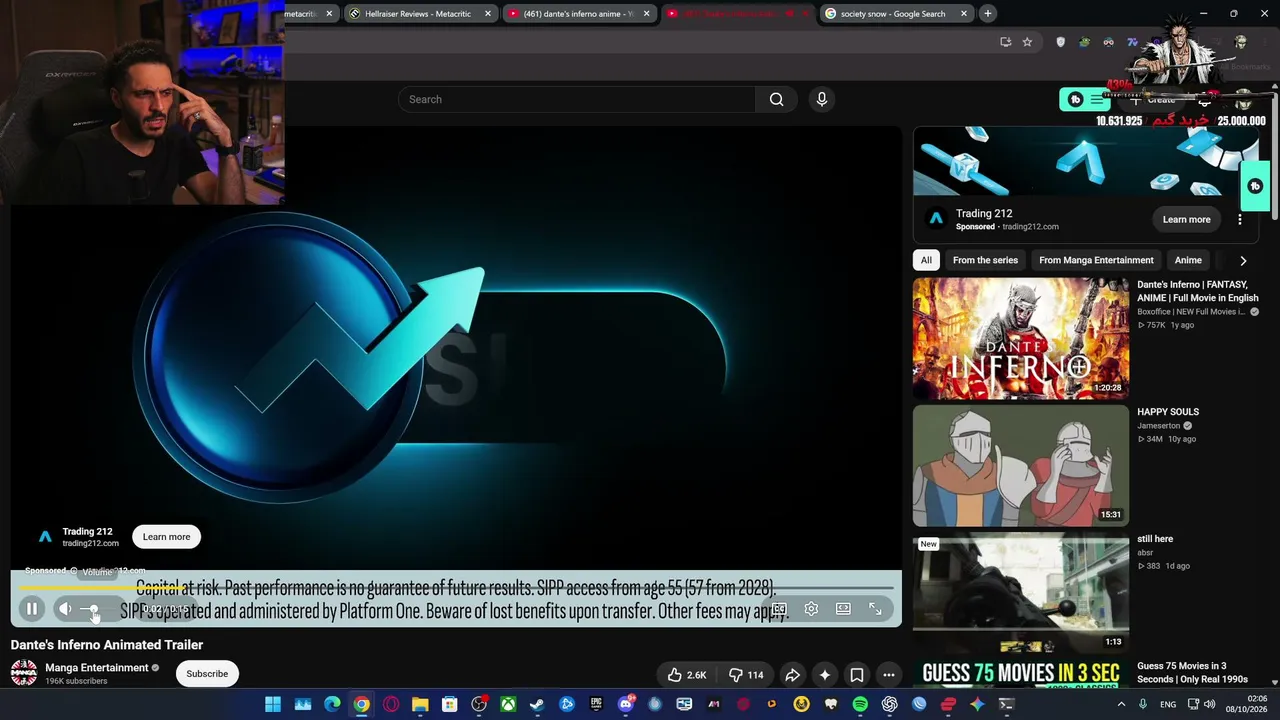Share the video with the arrow icon
Image resolution: width=1280 pixels, height=720 pixels.
click(x=792, y=675)
